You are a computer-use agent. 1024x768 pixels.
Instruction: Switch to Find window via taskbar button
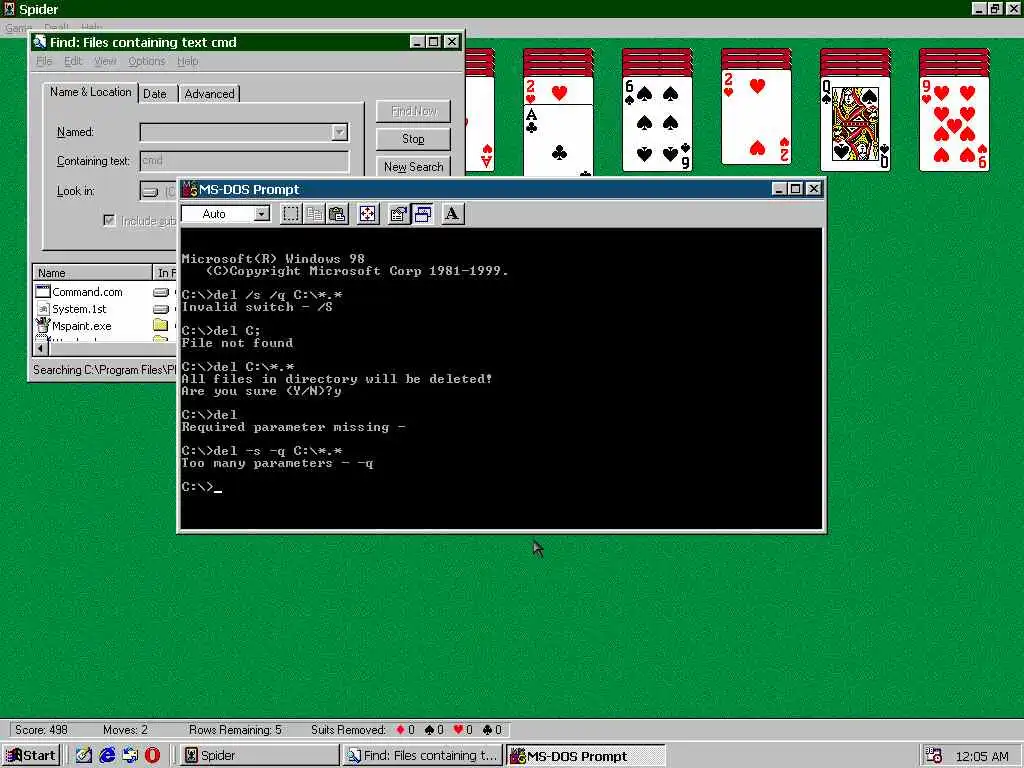(x=423, y=756)
